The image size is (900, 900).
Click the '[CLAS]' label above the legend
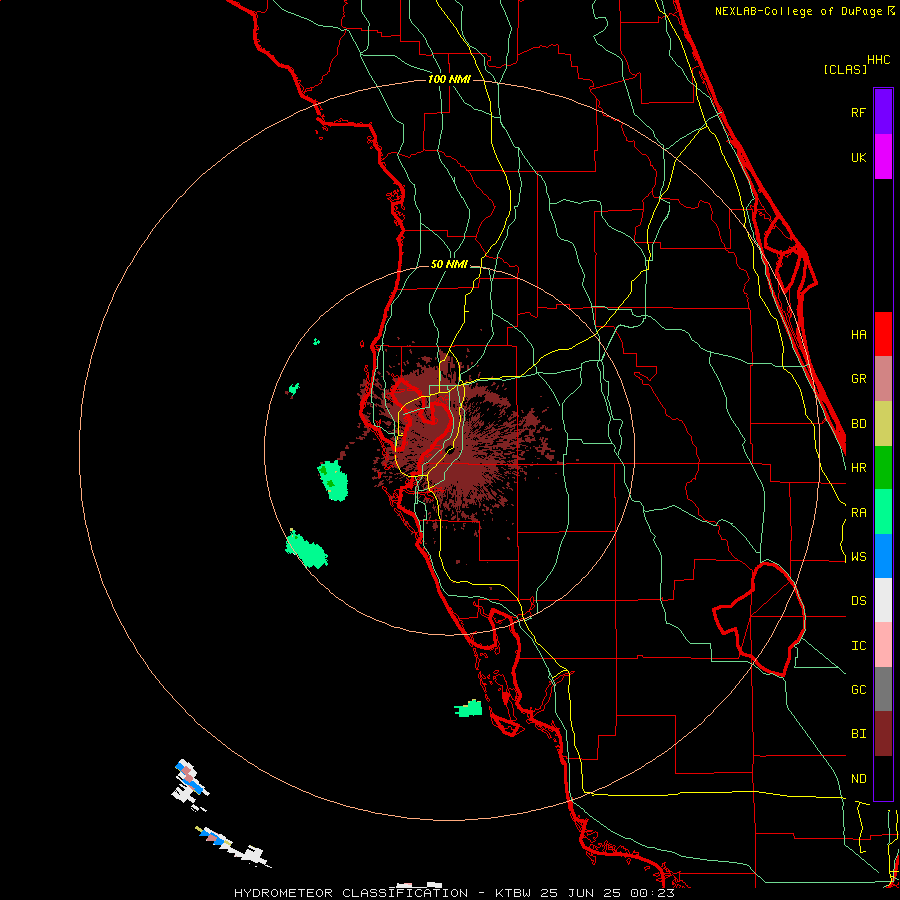coord(845,69)
